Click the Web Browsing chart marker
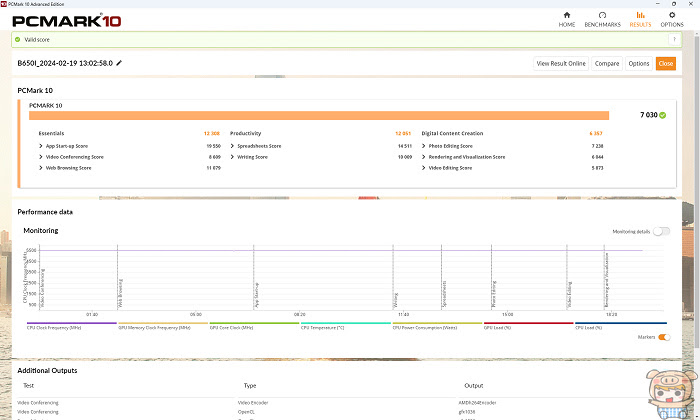The width and height of the screenshot is (700, 420). 121,294
